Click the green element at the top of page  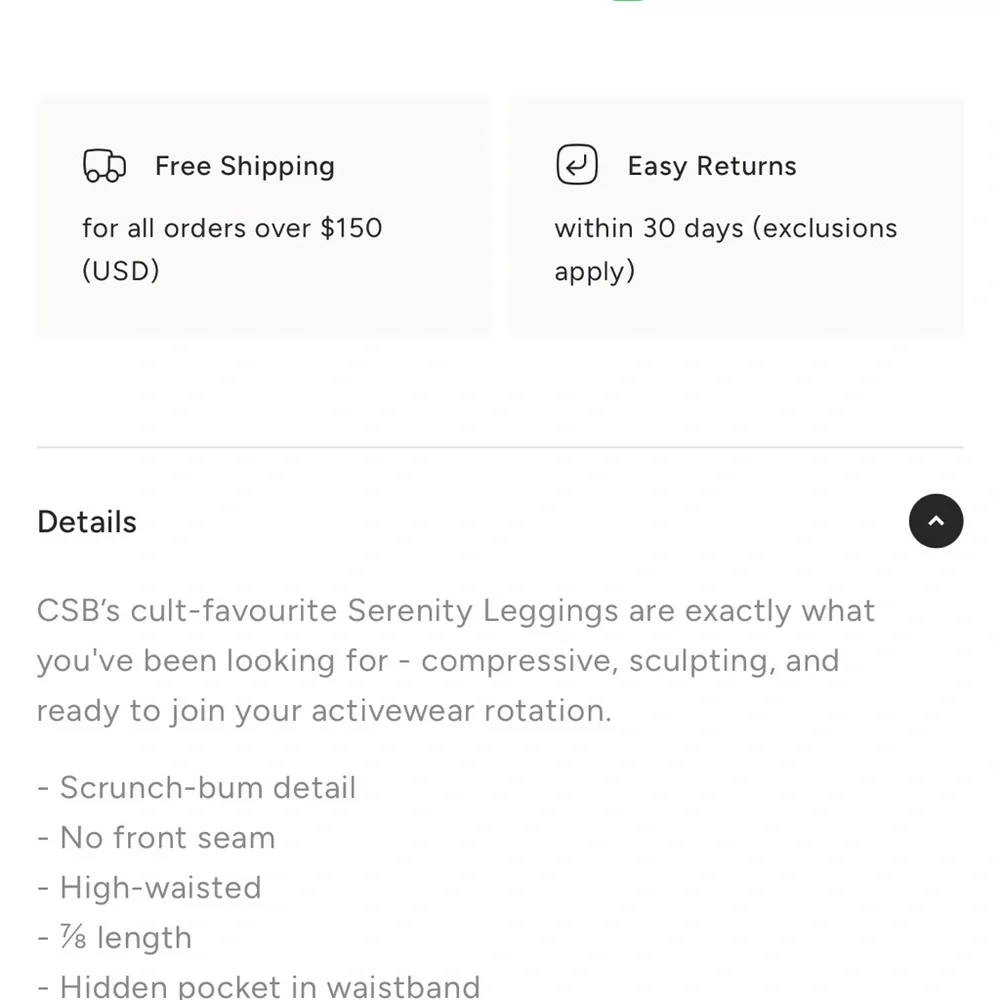tap(628, 2)
